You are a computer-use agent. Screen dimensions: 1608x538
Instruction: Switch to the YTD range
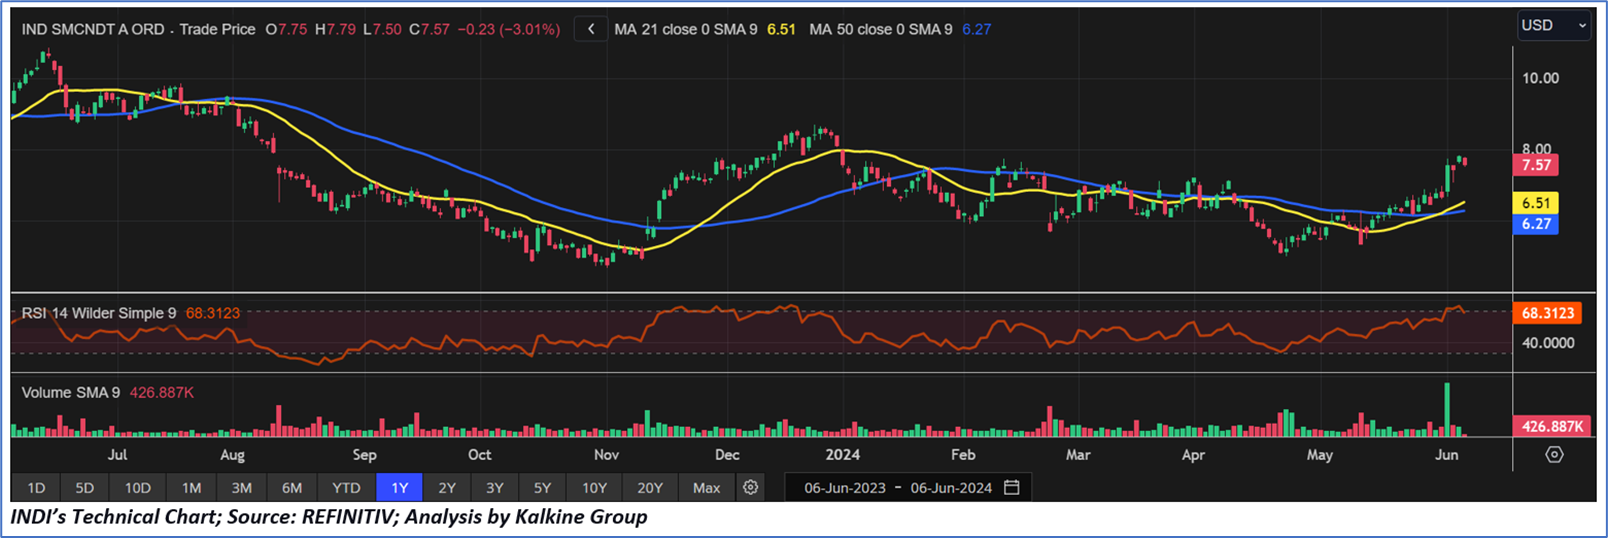coord(346,487)
